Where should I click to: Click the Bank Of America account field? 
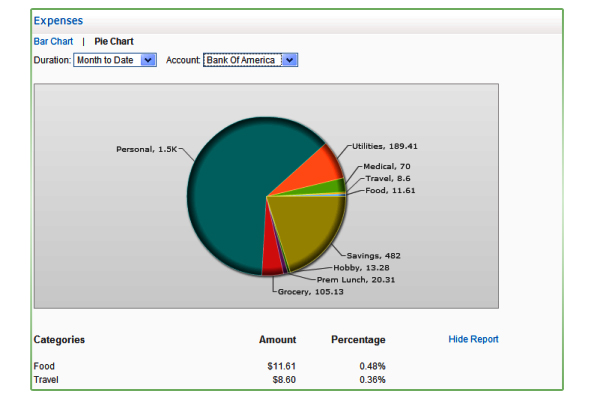250,60
